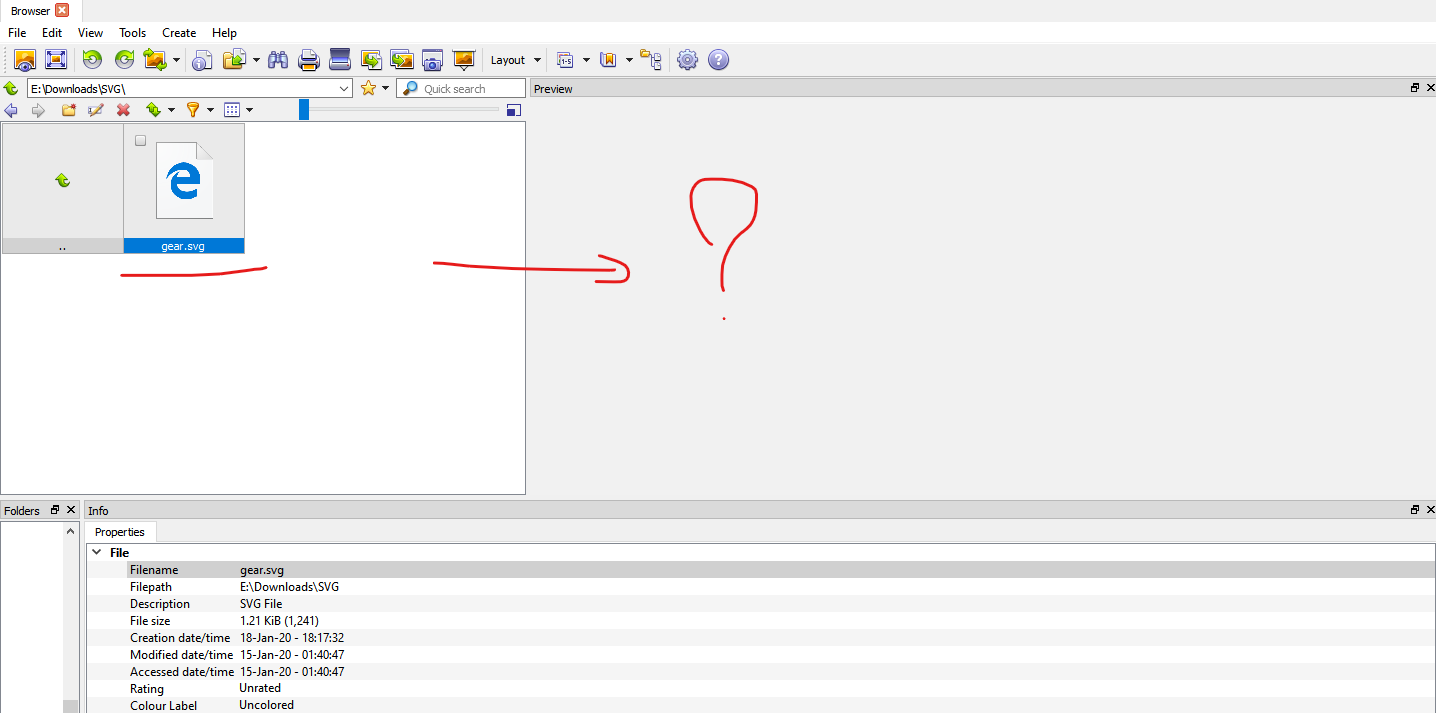Select the gear.svg thumbnail
Image resolution: width=1436 pixels, height=713 pixels.
[184, 188]
